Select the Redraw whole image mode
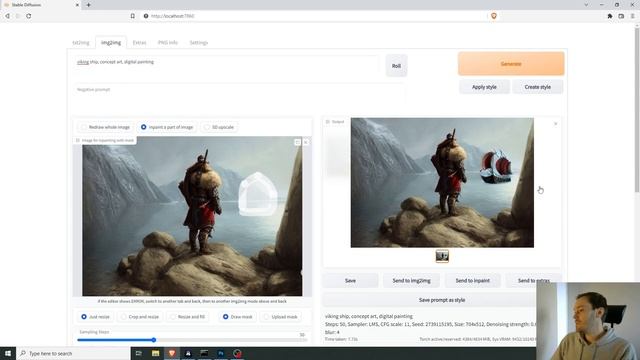640x360 pixels. click(x=105, y=127)
